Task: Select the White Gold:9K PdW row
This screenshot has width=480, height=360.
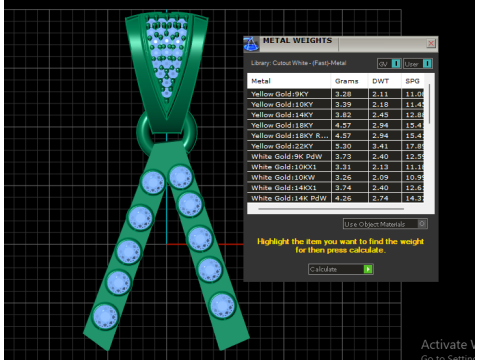Action: pos(336,156)
